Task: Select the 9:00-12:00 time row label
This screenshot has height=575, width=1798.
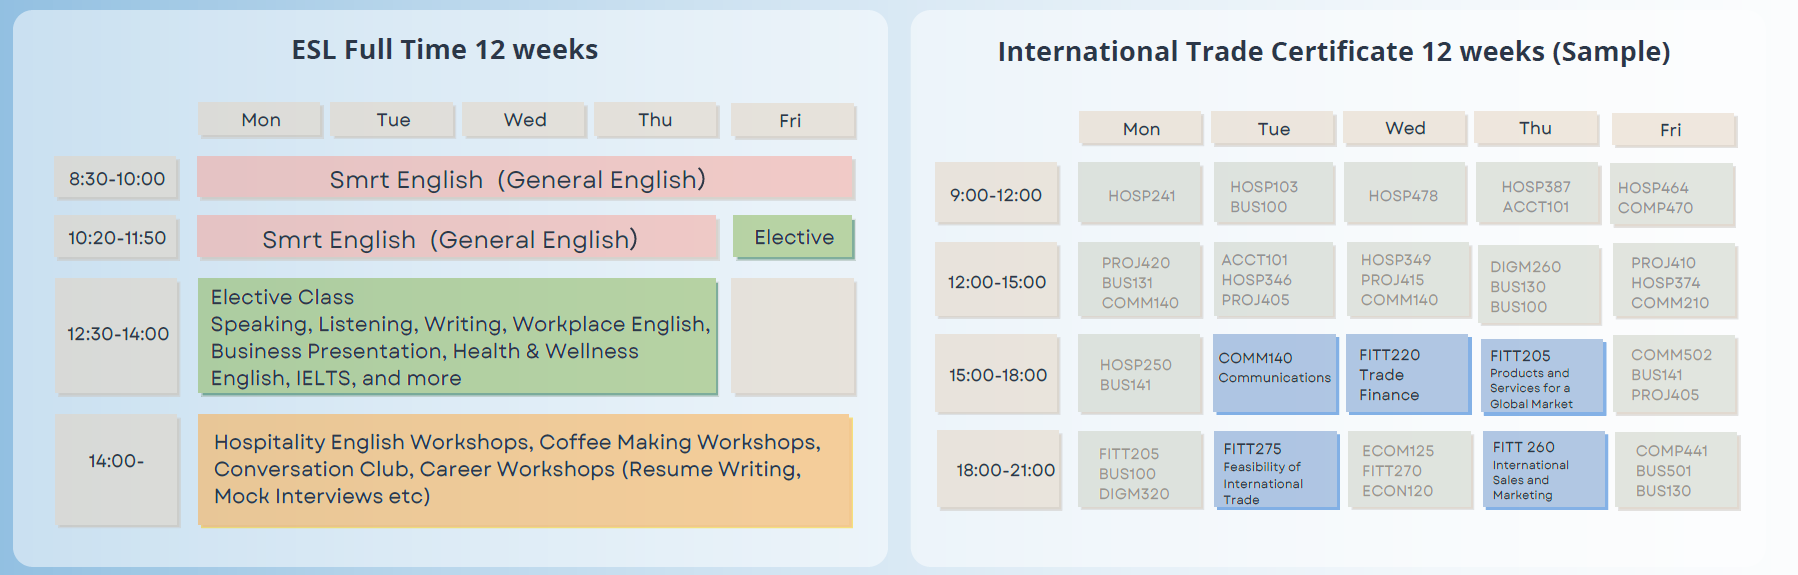Action: (x=996, y=195)
